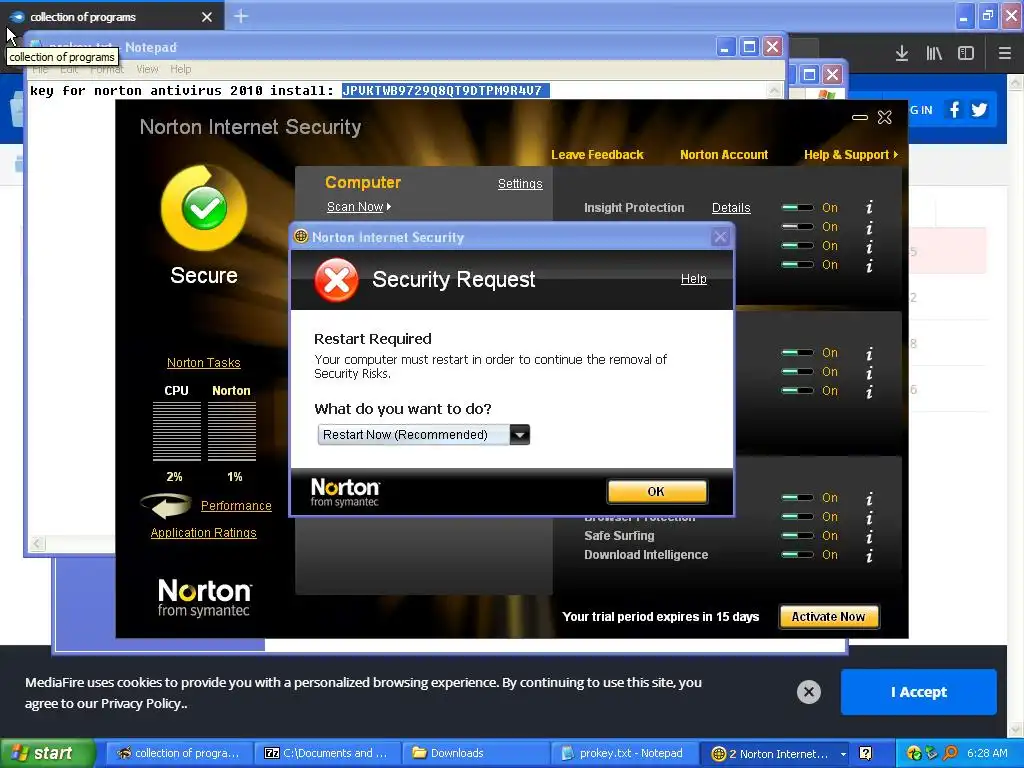Open the Norton Tasks link
This screenshot has height=768, width=1024.
pyautogui.click(x=204, y=362)
